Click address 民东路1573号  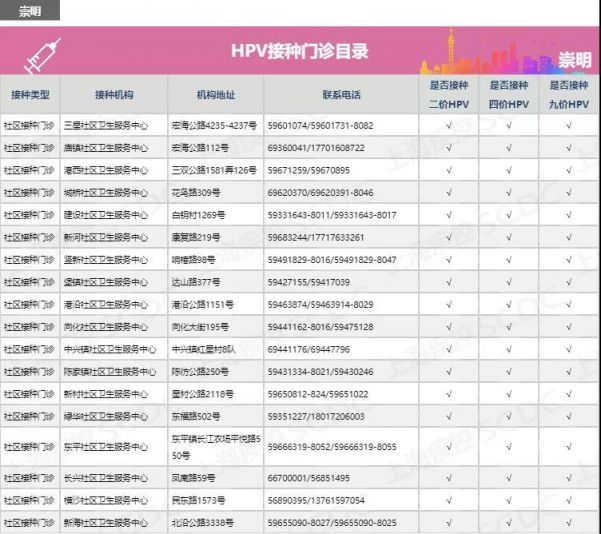[x=198, y=500]
